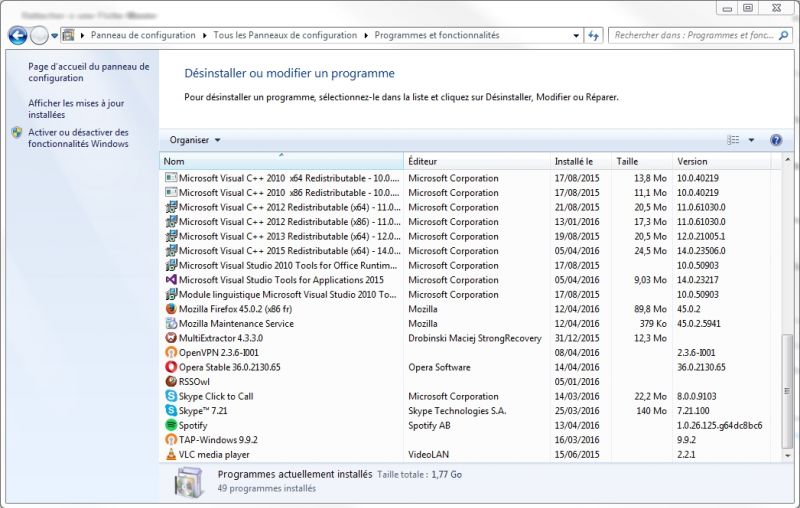This screenshot has height=508, width=800.
Task: Select the Opera Stable 36.0.2130.65 name
Action: [x=230, y=367]
